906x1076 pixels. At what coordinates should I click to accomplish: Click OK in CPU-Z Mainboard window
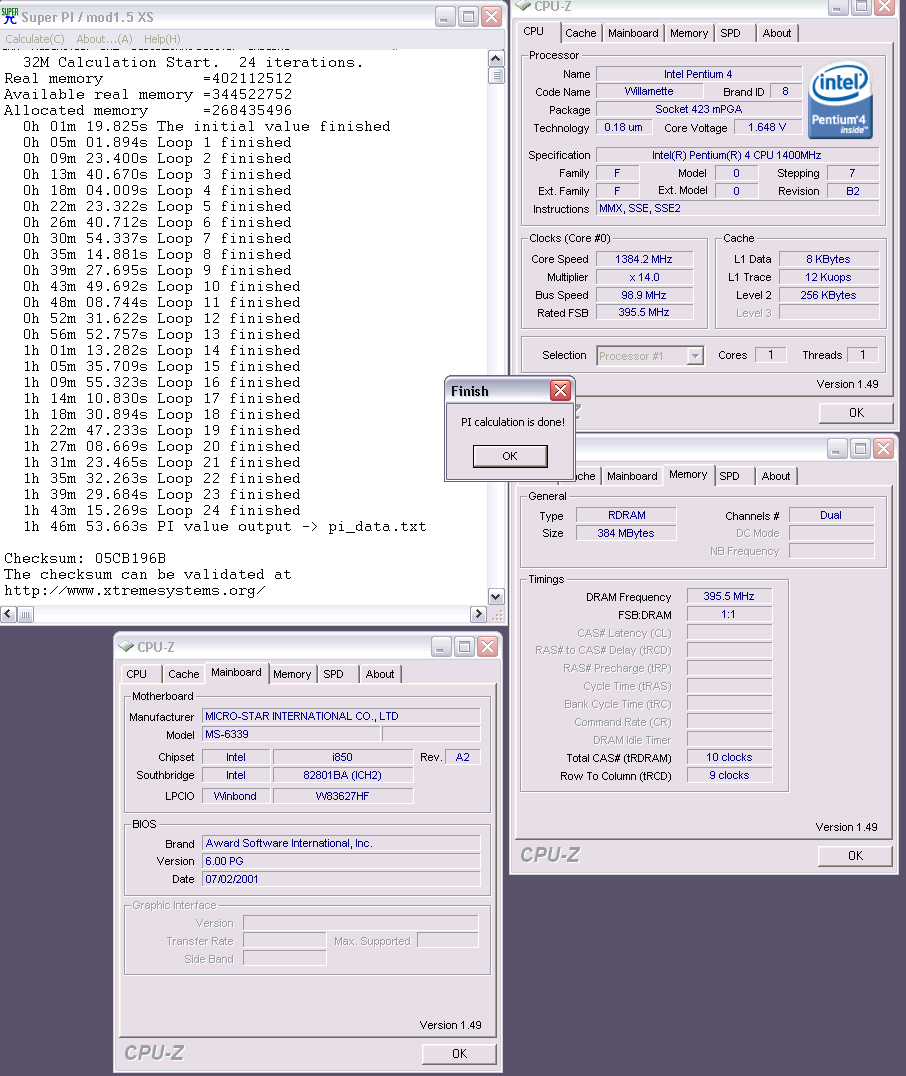click(459, 1053)
